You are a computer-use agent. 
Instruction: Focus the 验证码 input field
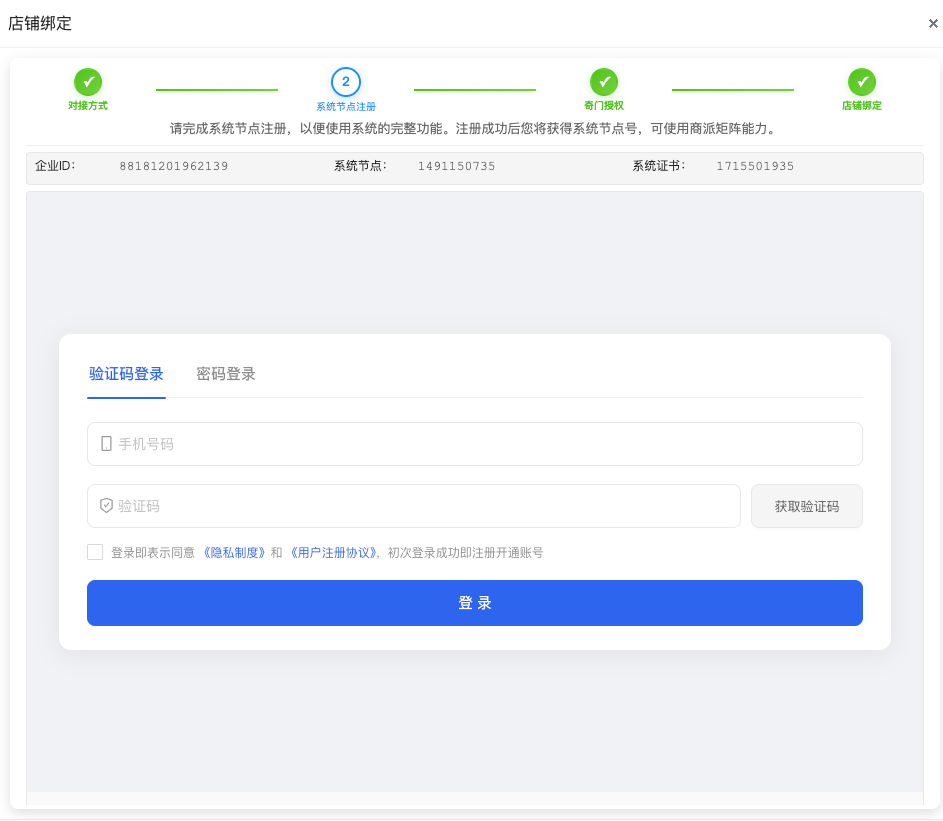coord(414,506)
